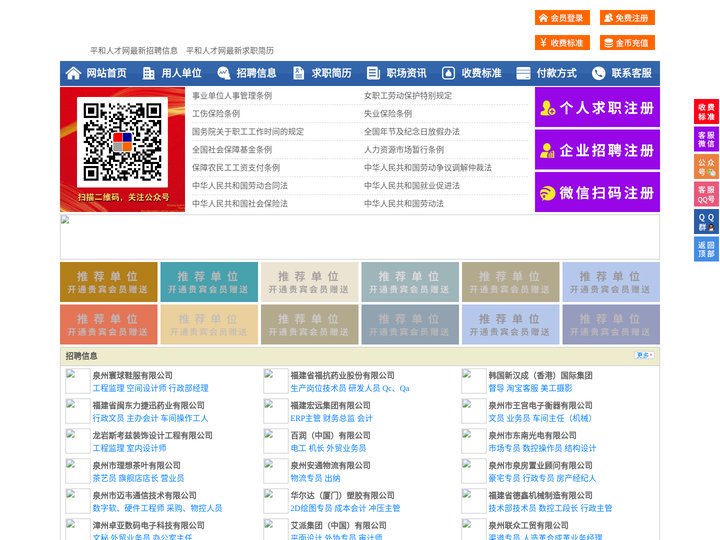The width and height of the screenshot is (720, 540).
Task: Click the building icon beside 用人单位
Action: tap(148, 73)
